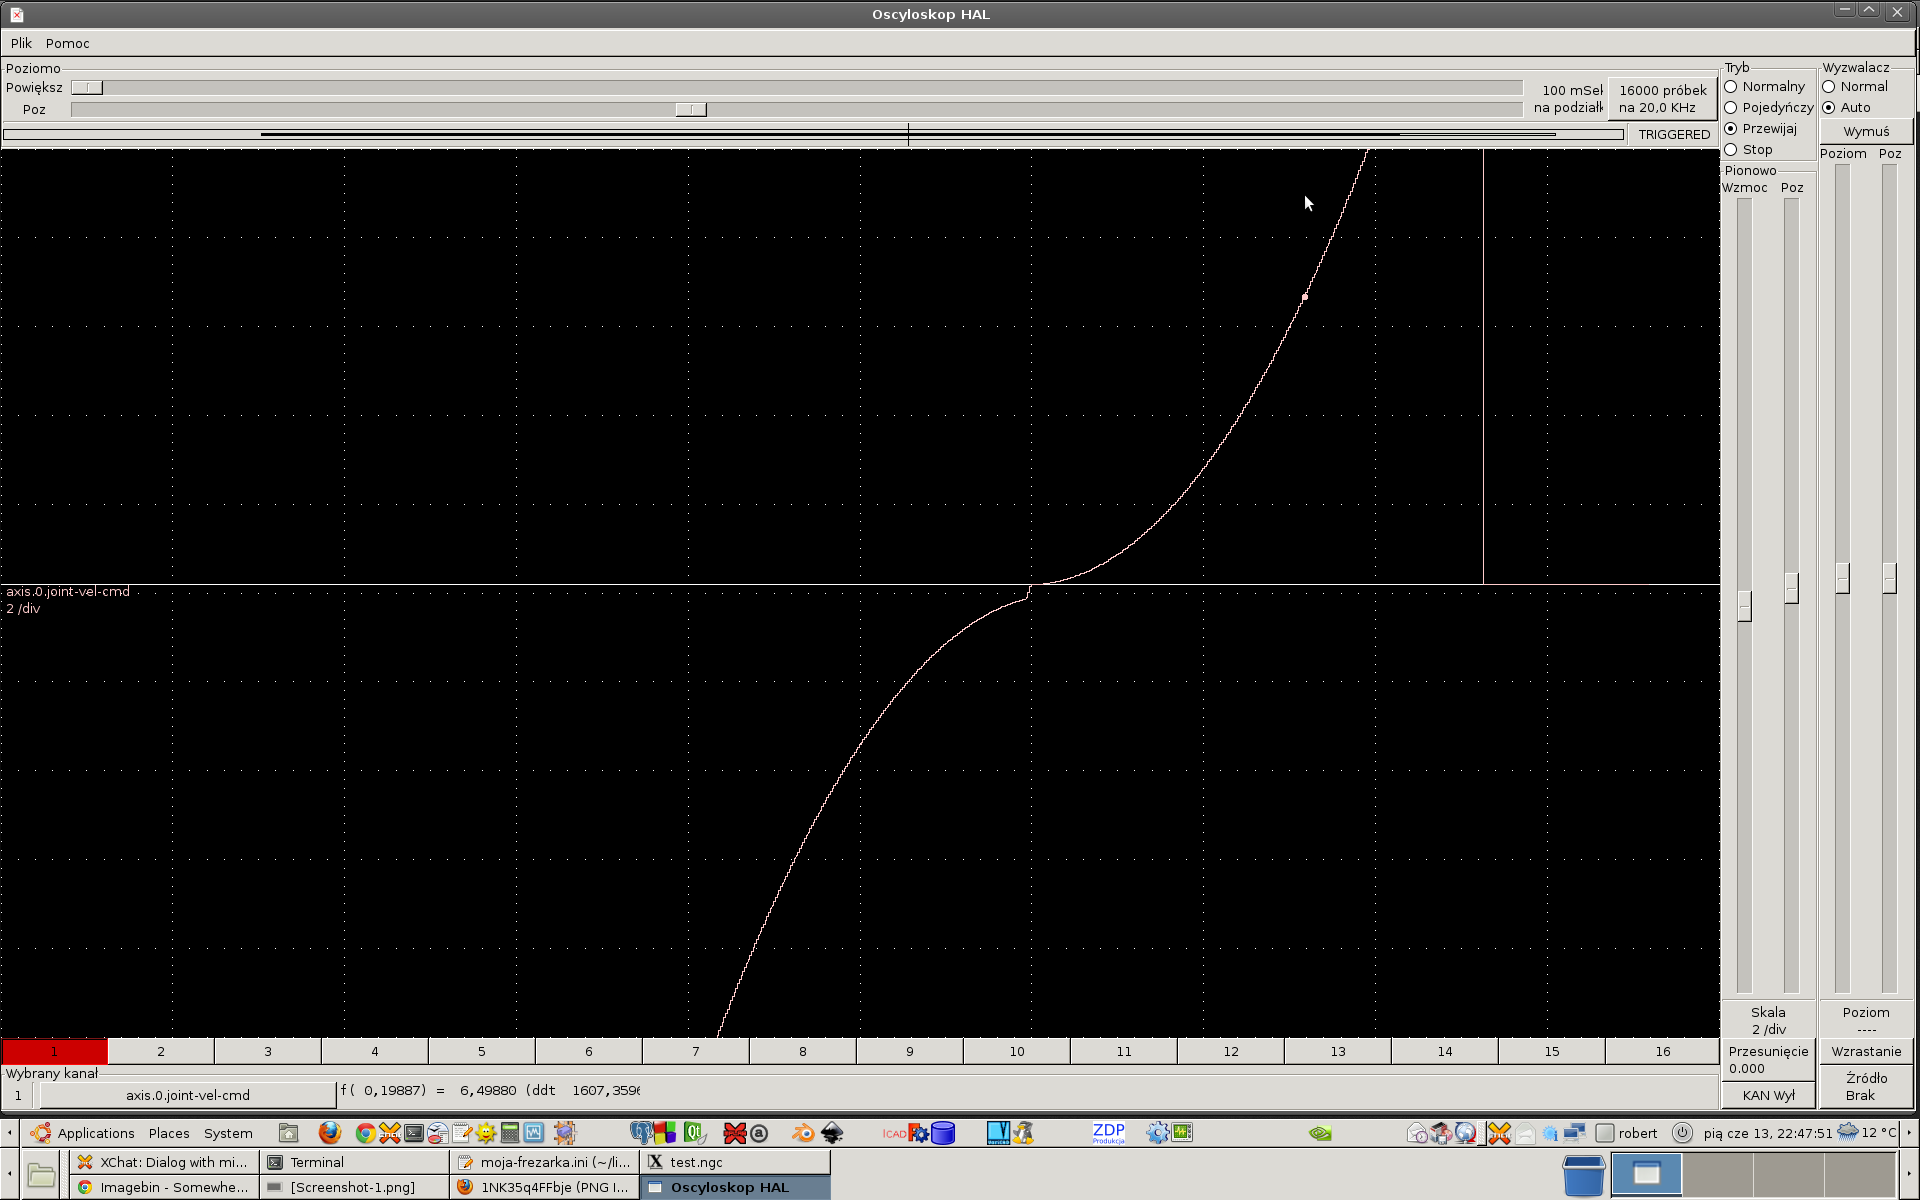Click the TRIGGERED status label

[1674, 134]
